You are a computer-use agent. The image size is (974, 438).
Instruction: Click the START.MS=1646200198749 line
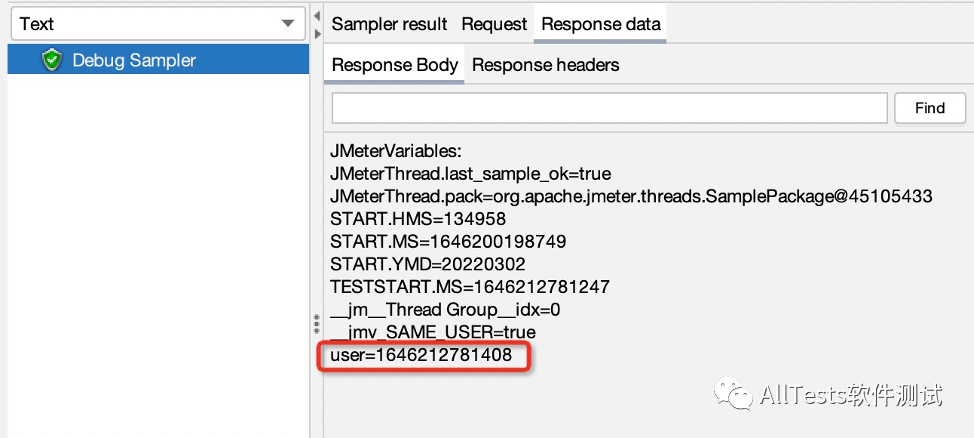pyautogui.click(x=448, y=241)
